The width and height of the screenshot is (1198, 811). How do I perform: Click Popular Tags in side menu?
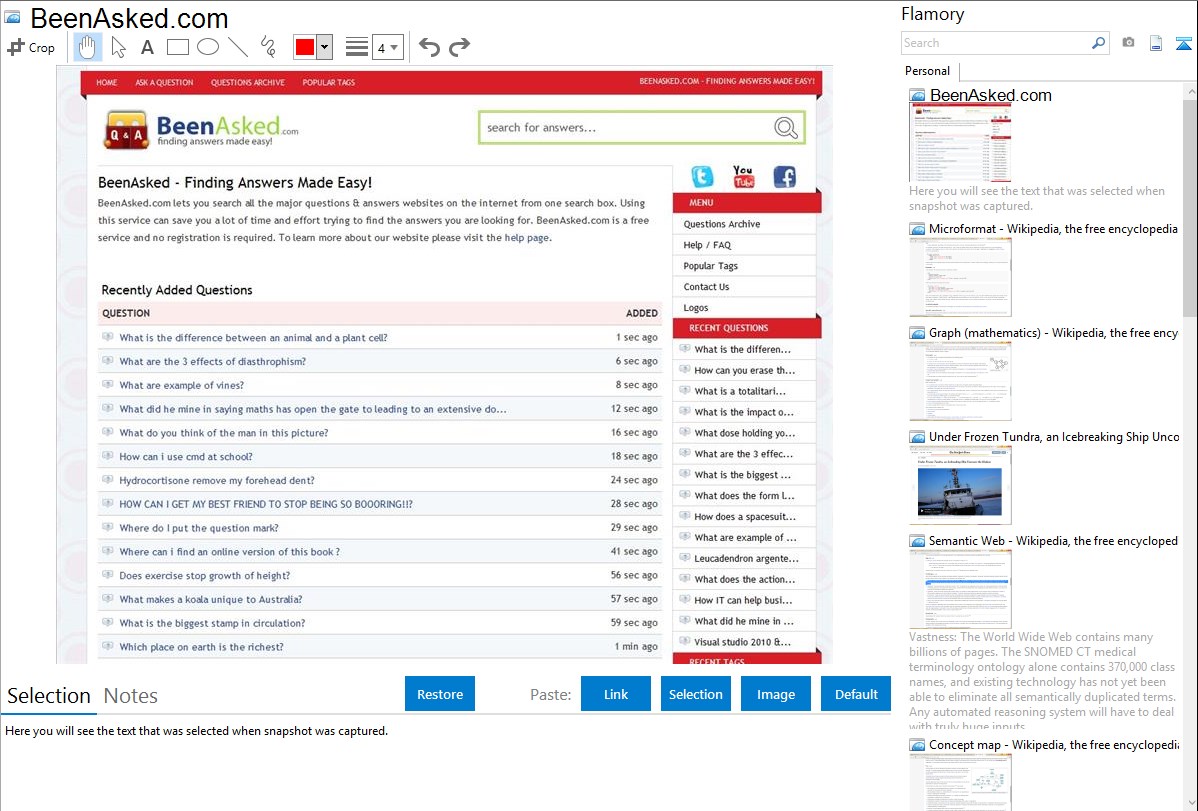(x=711, y=266)
